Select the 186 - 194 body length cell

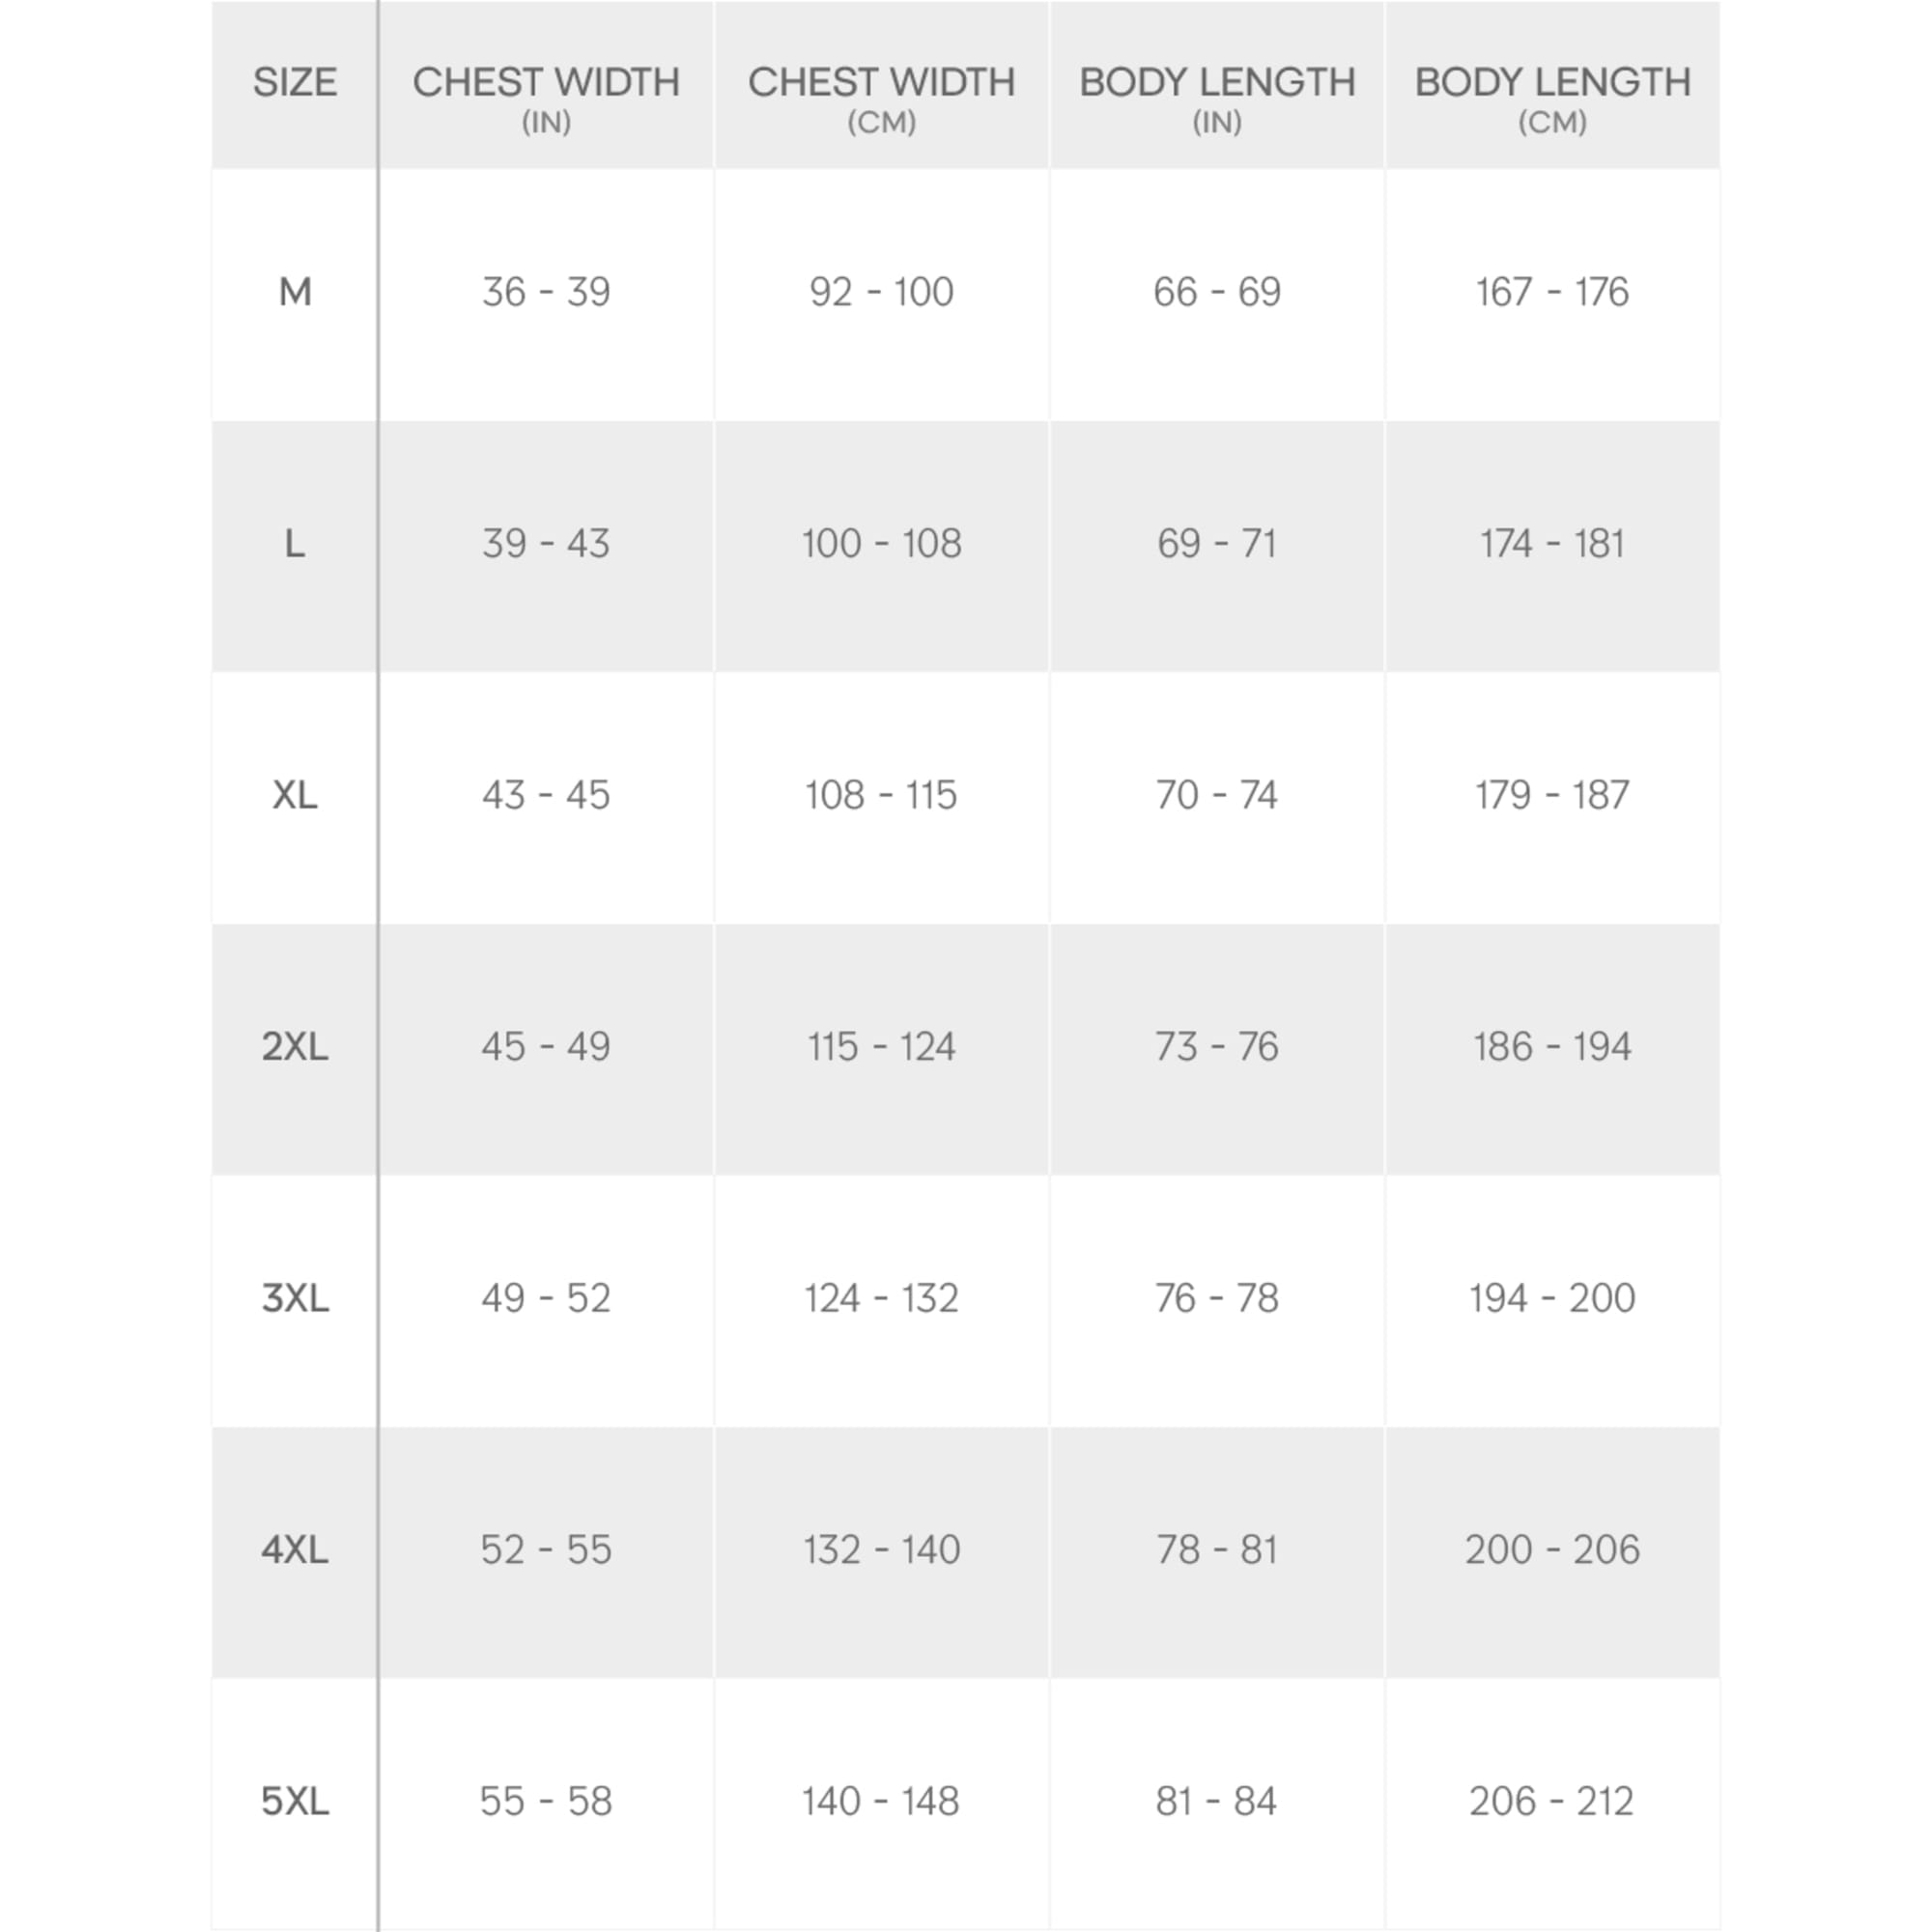click(x=1552, y=1047)
